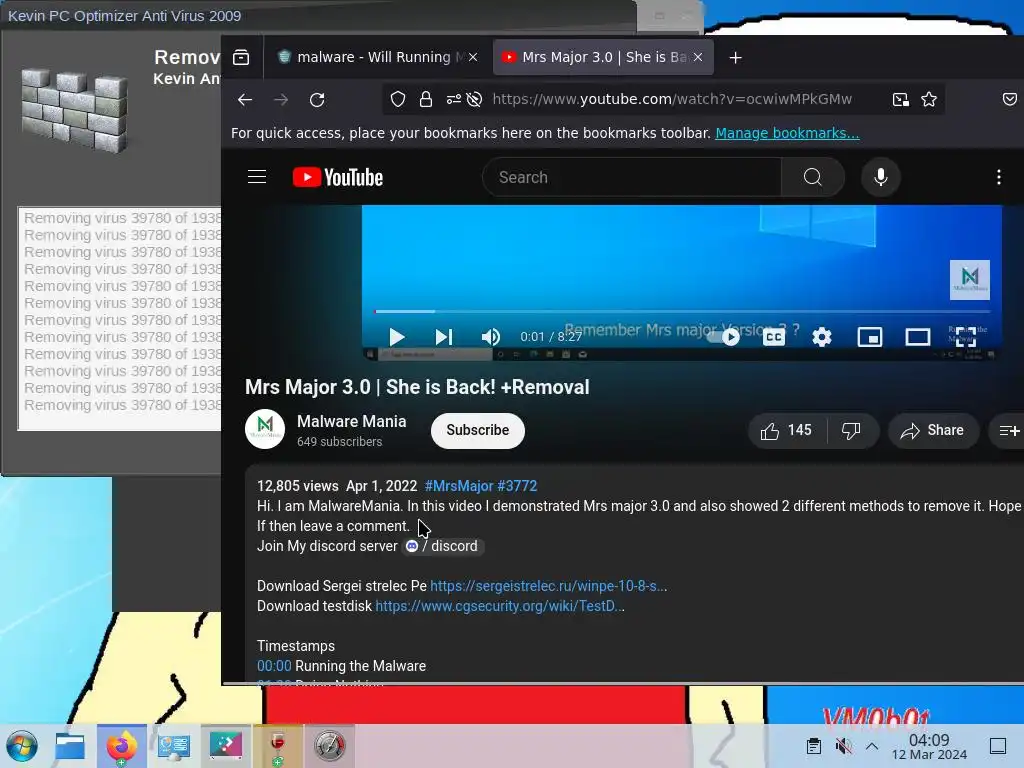
Task: Go back to the previous page
Action: 245,99
